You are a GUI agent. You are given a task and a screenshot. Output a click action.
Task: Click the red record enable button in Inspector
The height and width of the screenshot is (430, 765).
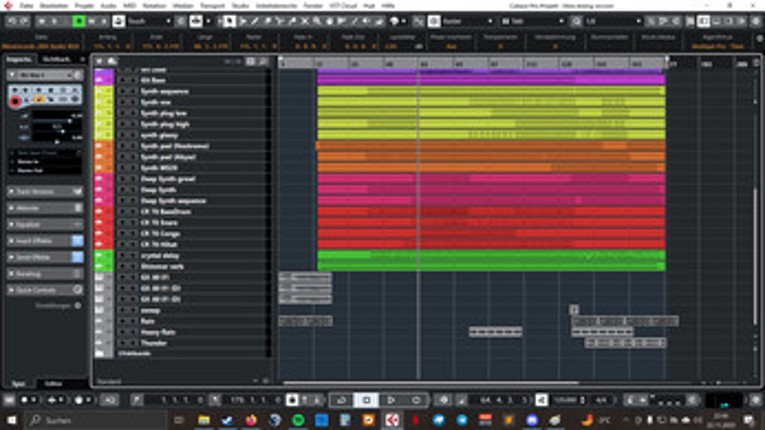pyautogui.click(x=16, y=100)
